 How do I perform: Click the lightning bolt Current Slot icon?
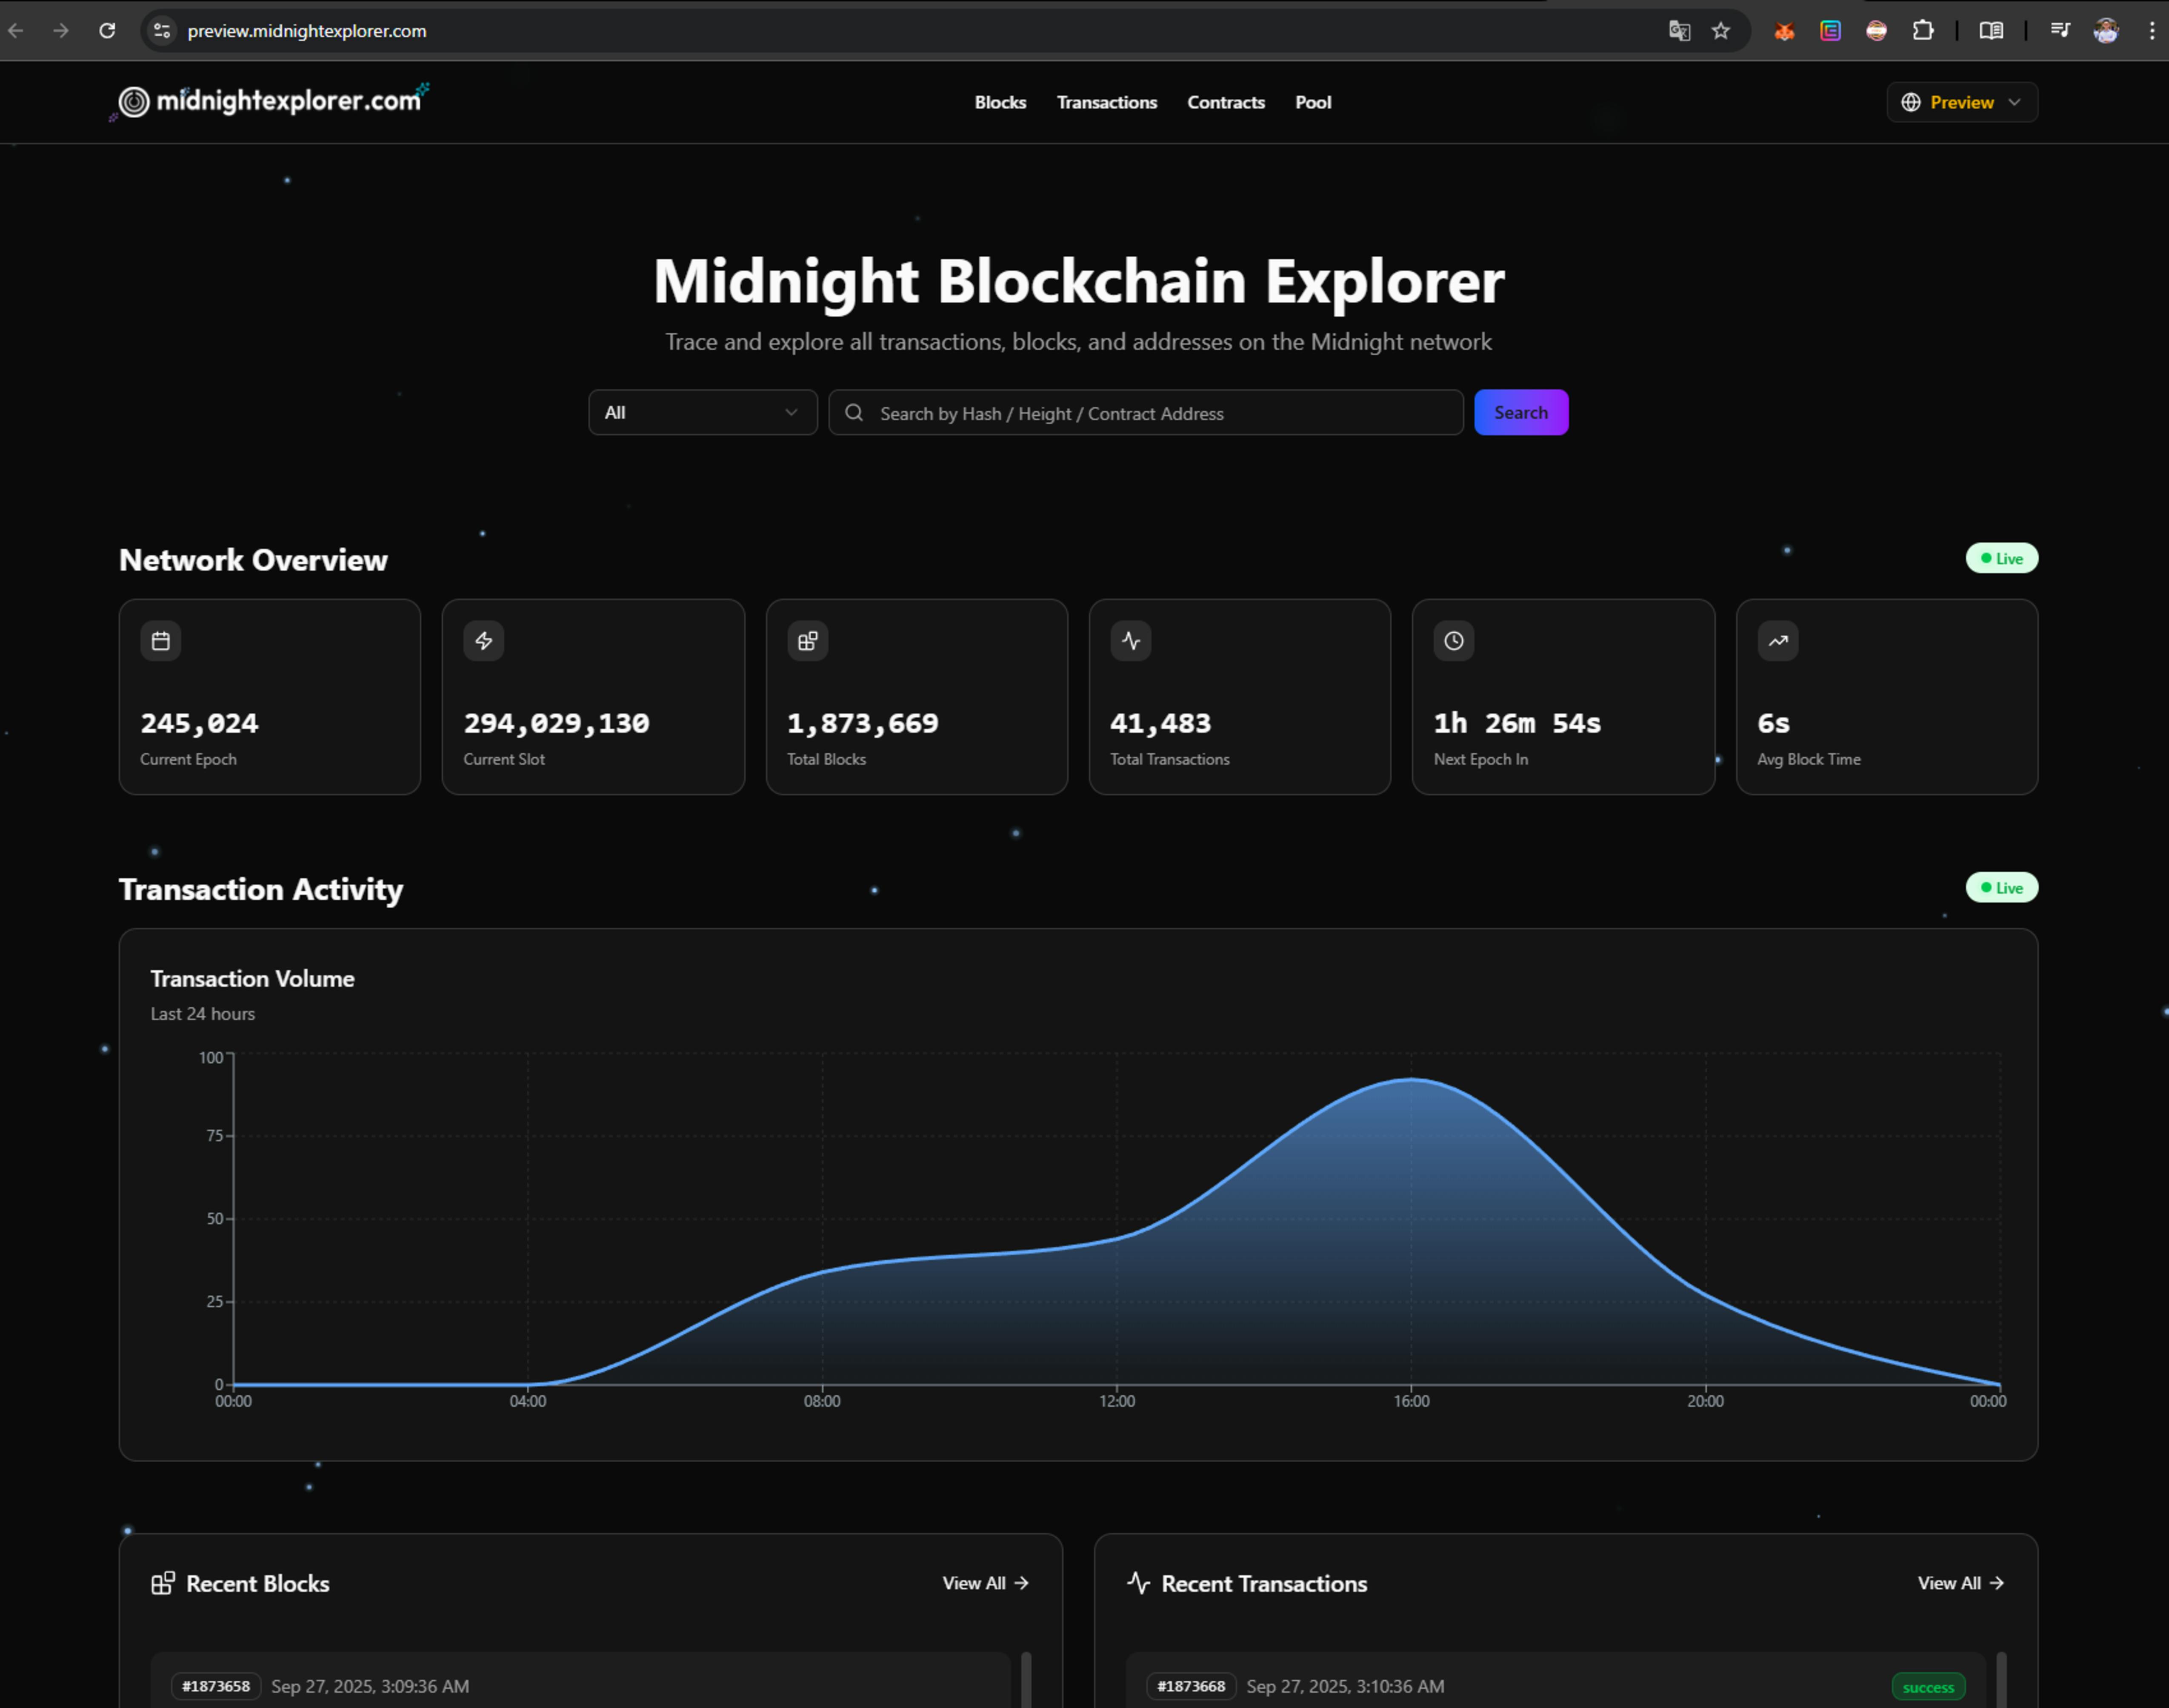point(484,641)
